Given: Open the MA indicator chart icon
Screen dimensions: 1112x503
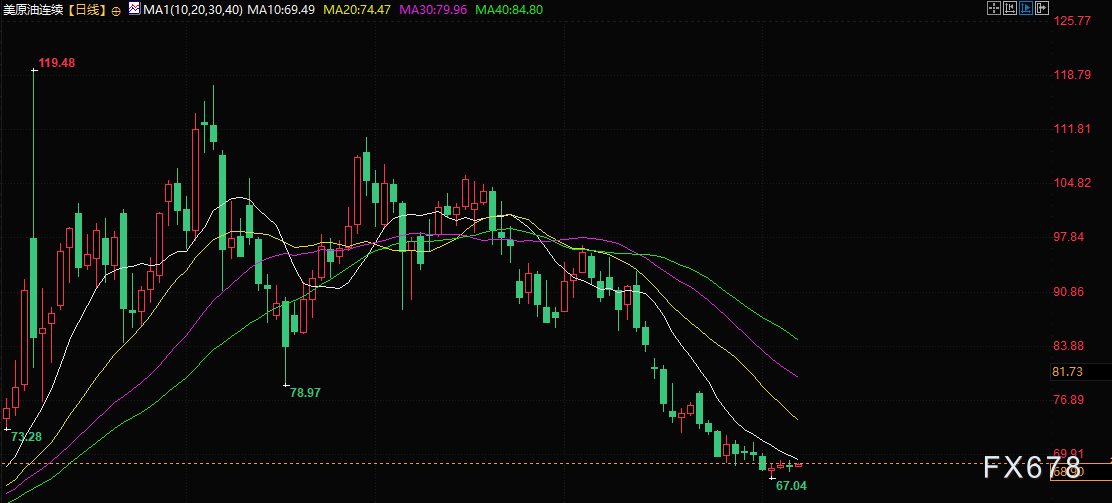Looking at the screenshot, I should [x=134, y=9].
